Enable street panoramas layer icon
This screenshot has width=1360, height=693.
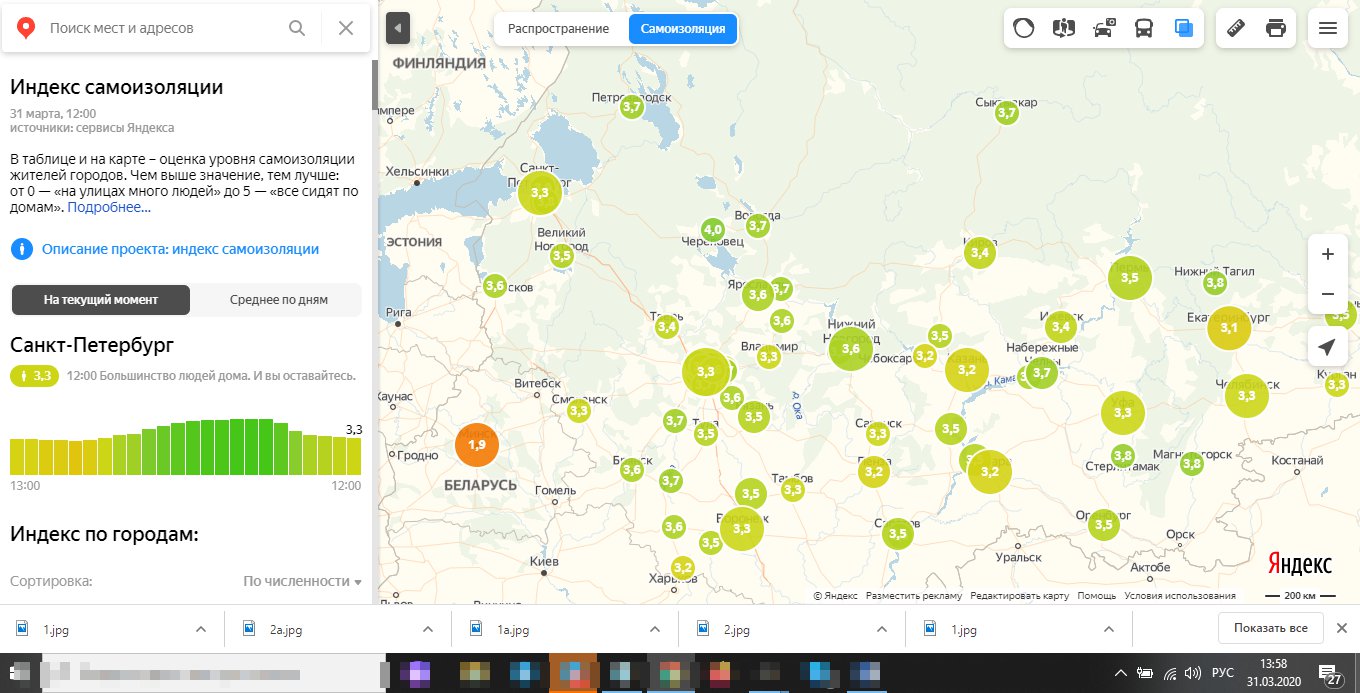coord(1064,28)
